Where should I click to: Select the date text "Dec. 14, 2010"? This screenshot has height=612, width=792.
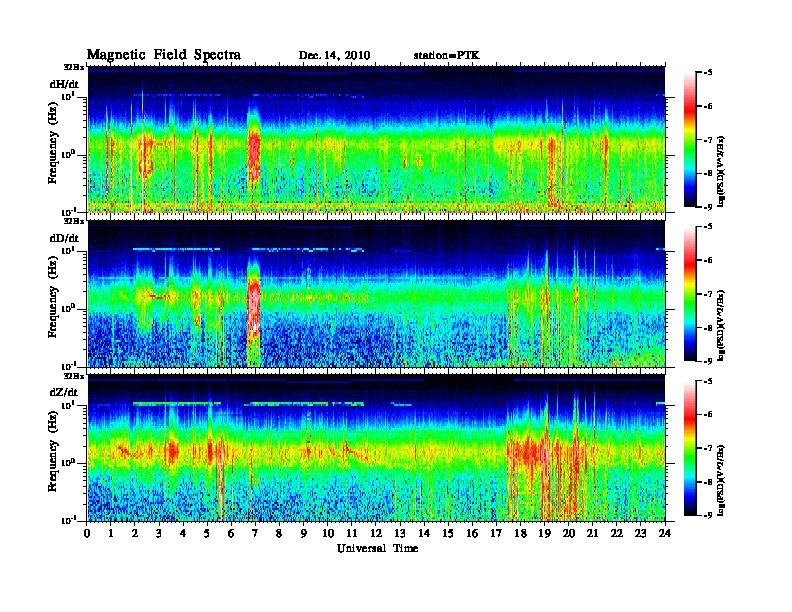pos(334,56)
